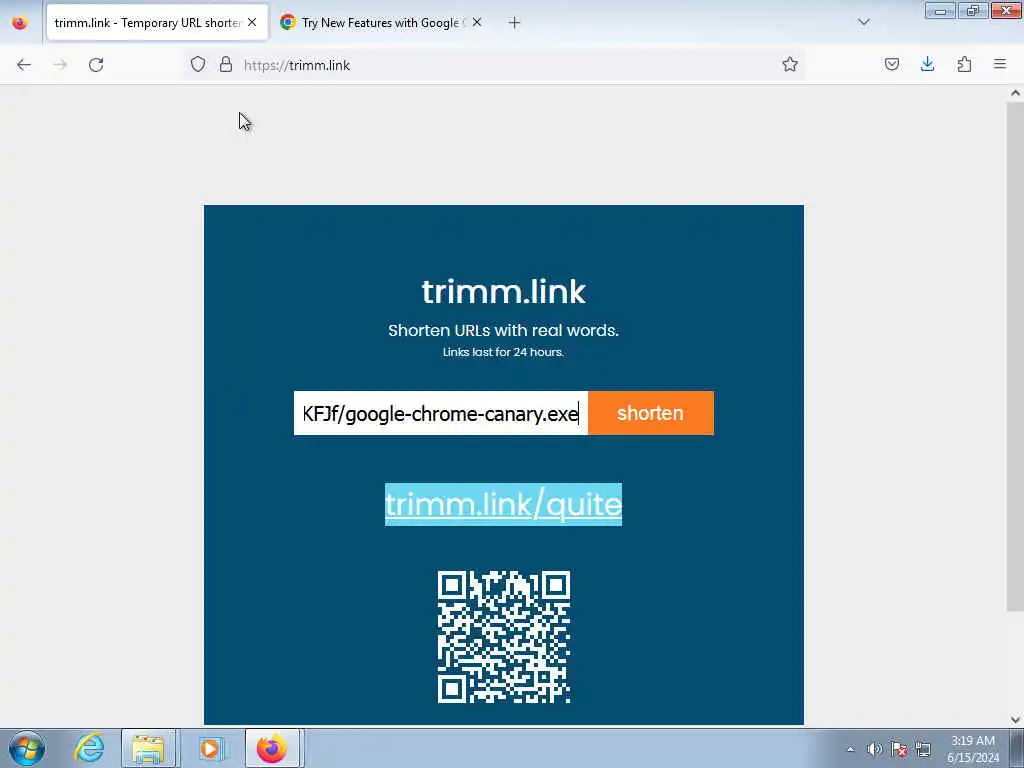Open the volume speaker tray icon

coord(874,749)
